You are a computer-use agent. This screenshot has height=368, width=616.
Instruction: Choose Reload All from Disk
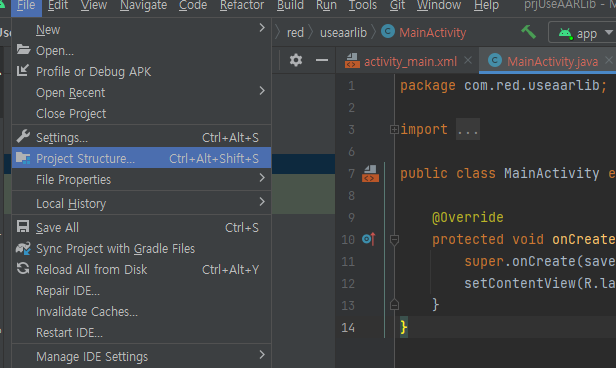coord(141,269)
